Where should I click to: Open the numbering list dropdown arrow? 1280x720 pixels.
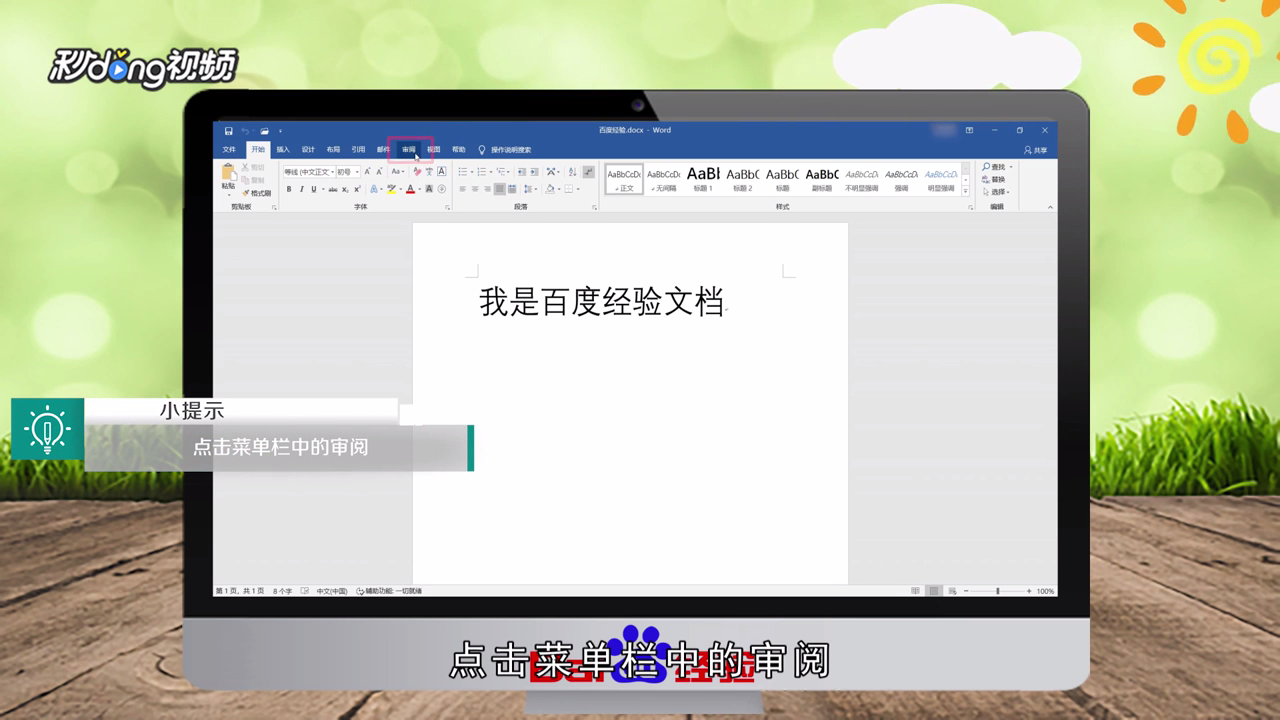491,172
